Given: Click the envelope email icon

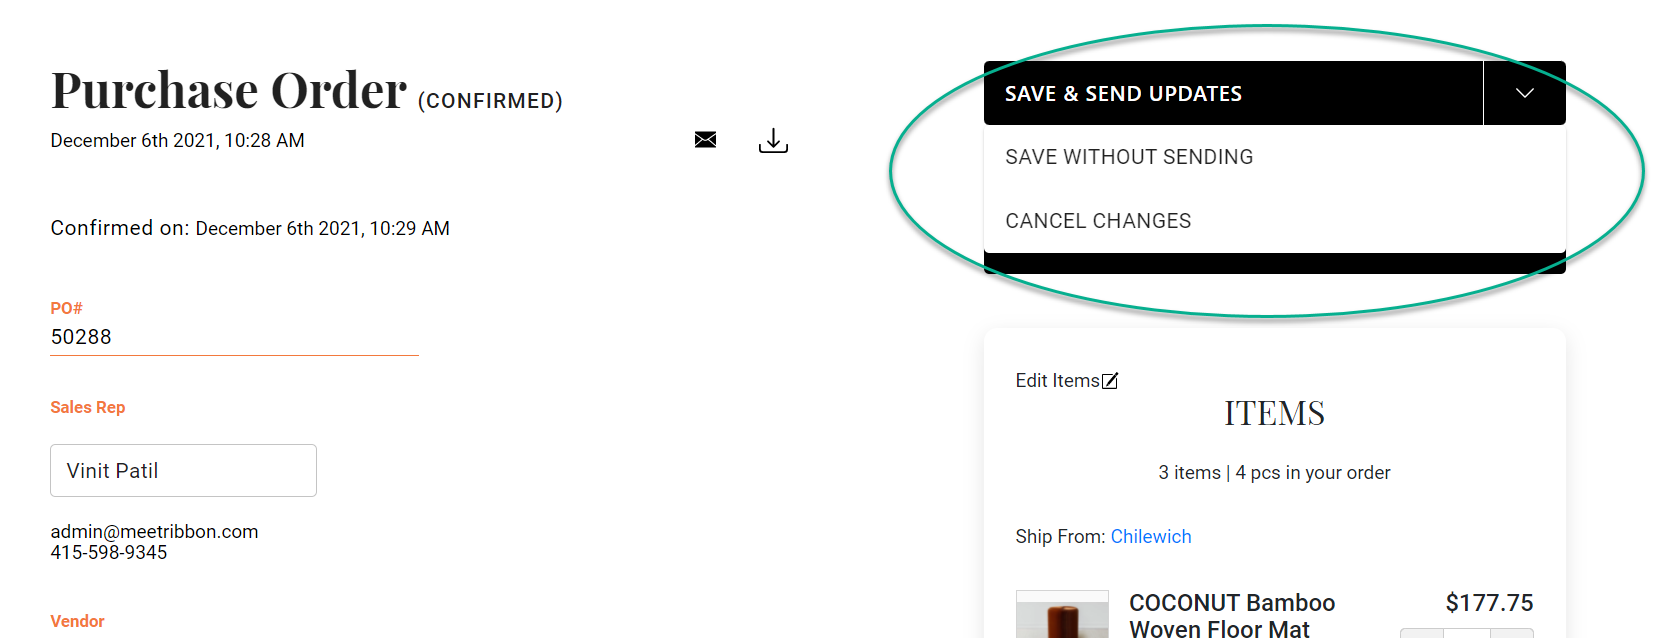Looking at the screenshot, I should [x=705, y=139].
